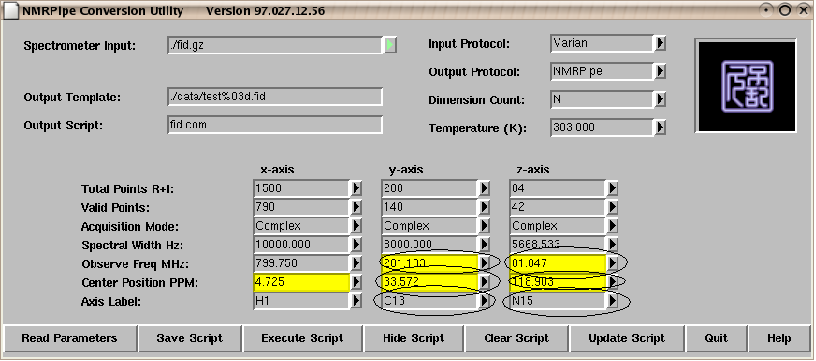Open z-axis Observe Freq MHz arrow

click(612, 263)
